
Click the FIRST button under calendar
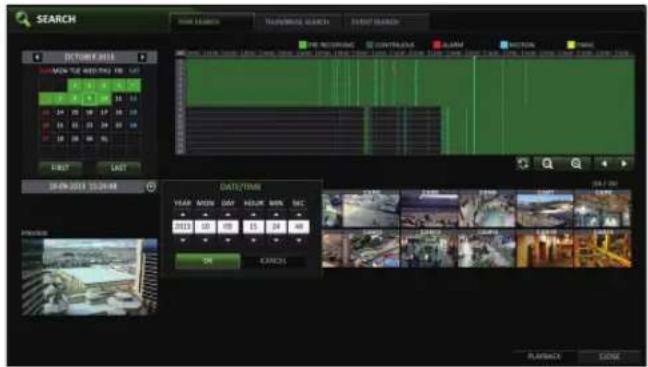[x=60, y=168]
